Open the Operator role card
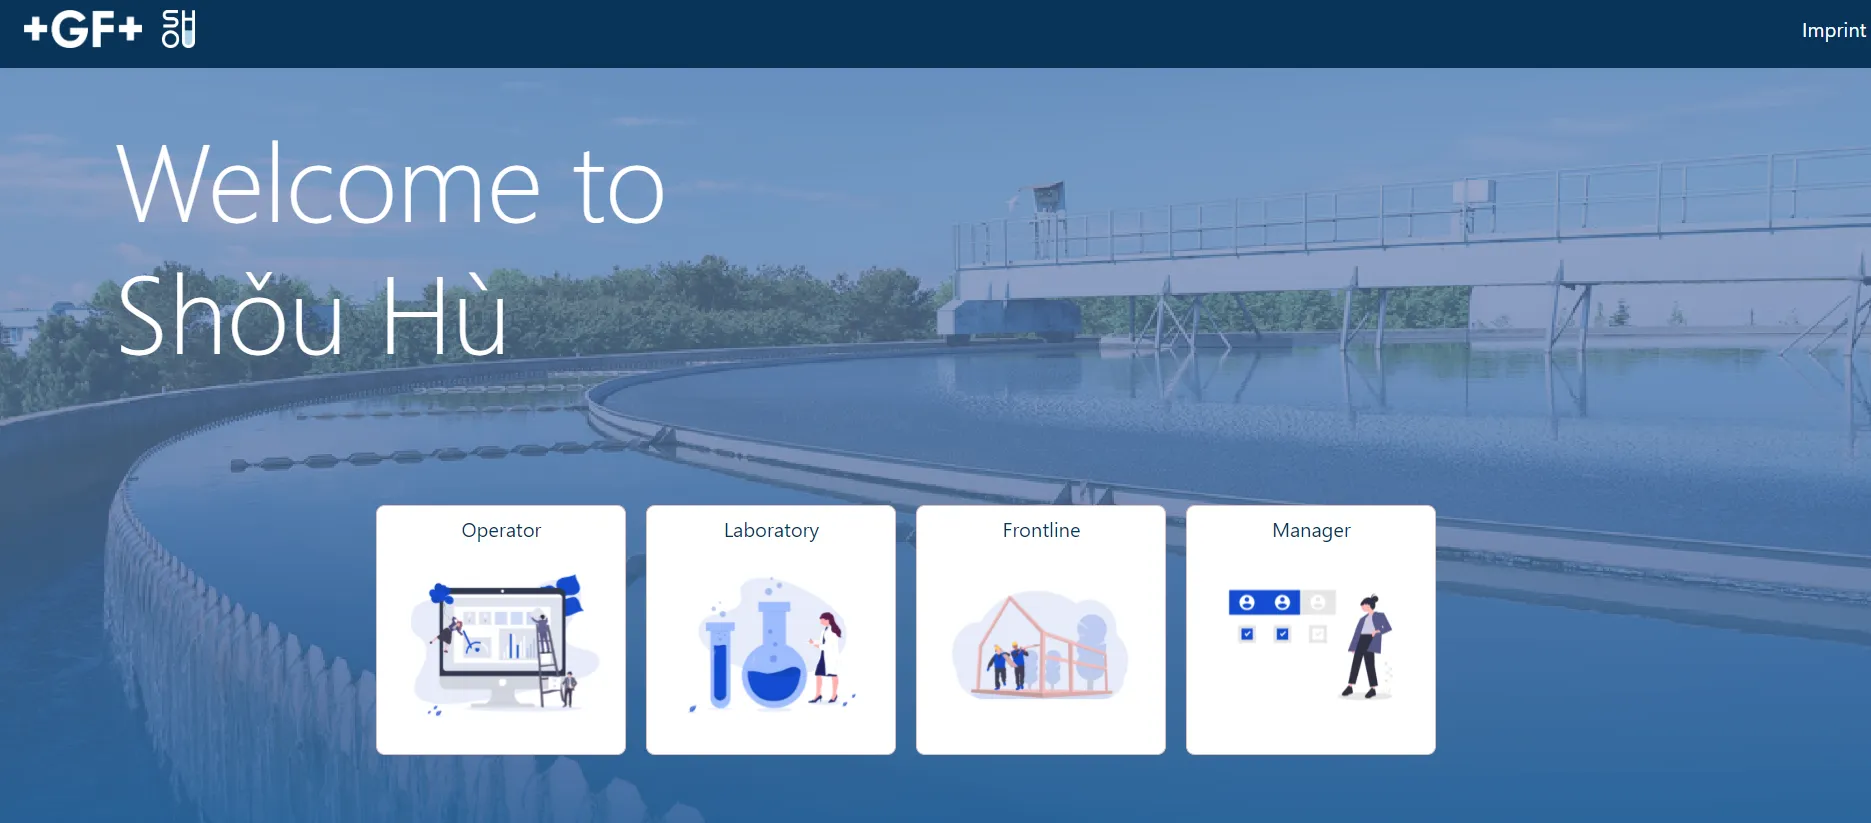Image resolution: width=1871 pixels, height=823 pixels. [501, 630]
